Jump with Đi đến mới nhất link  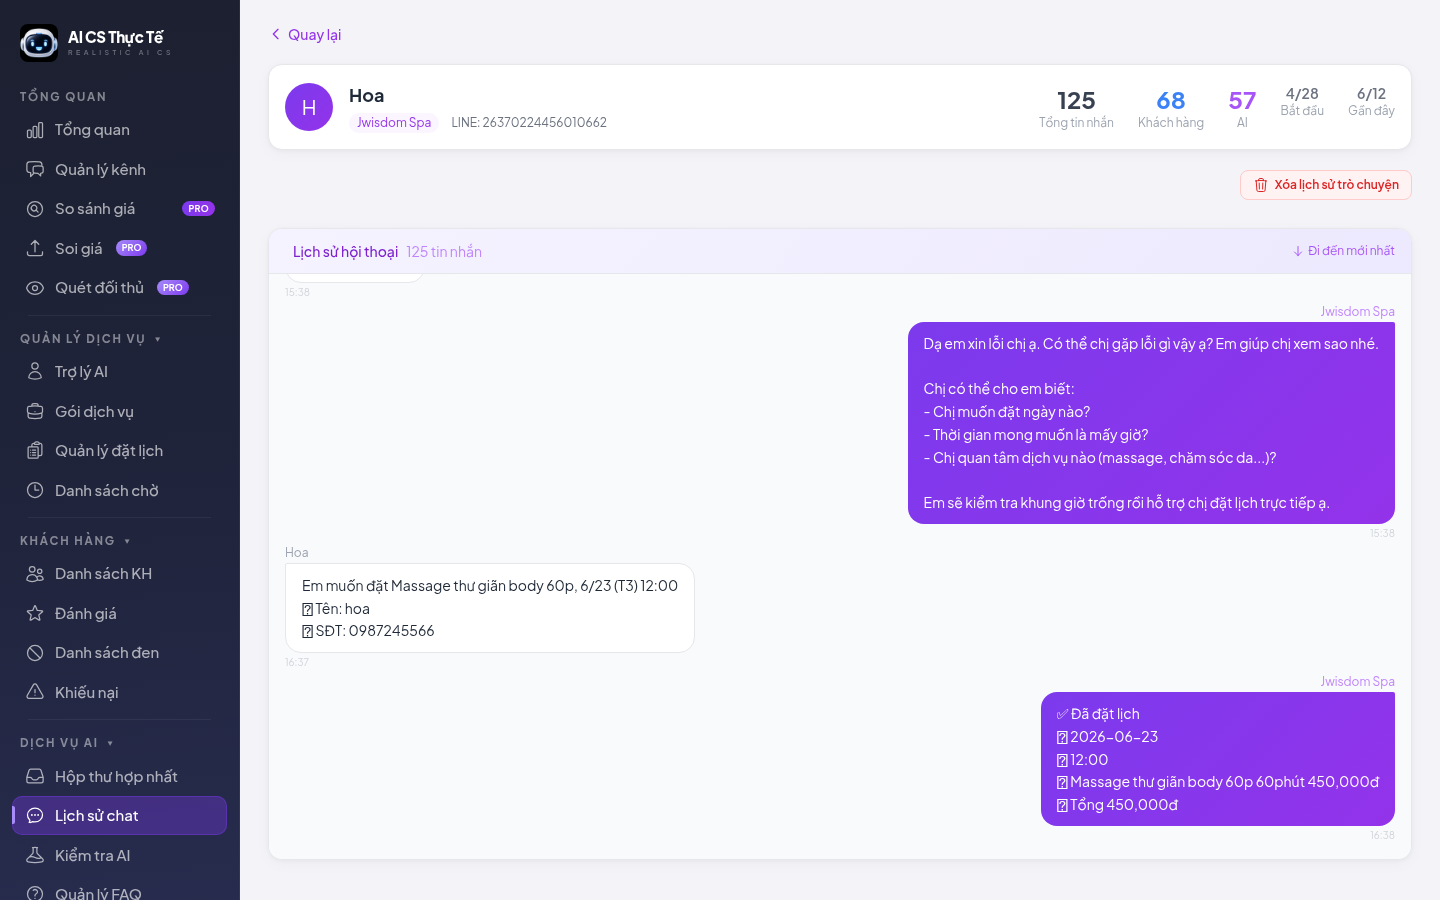pos(1344,251)
